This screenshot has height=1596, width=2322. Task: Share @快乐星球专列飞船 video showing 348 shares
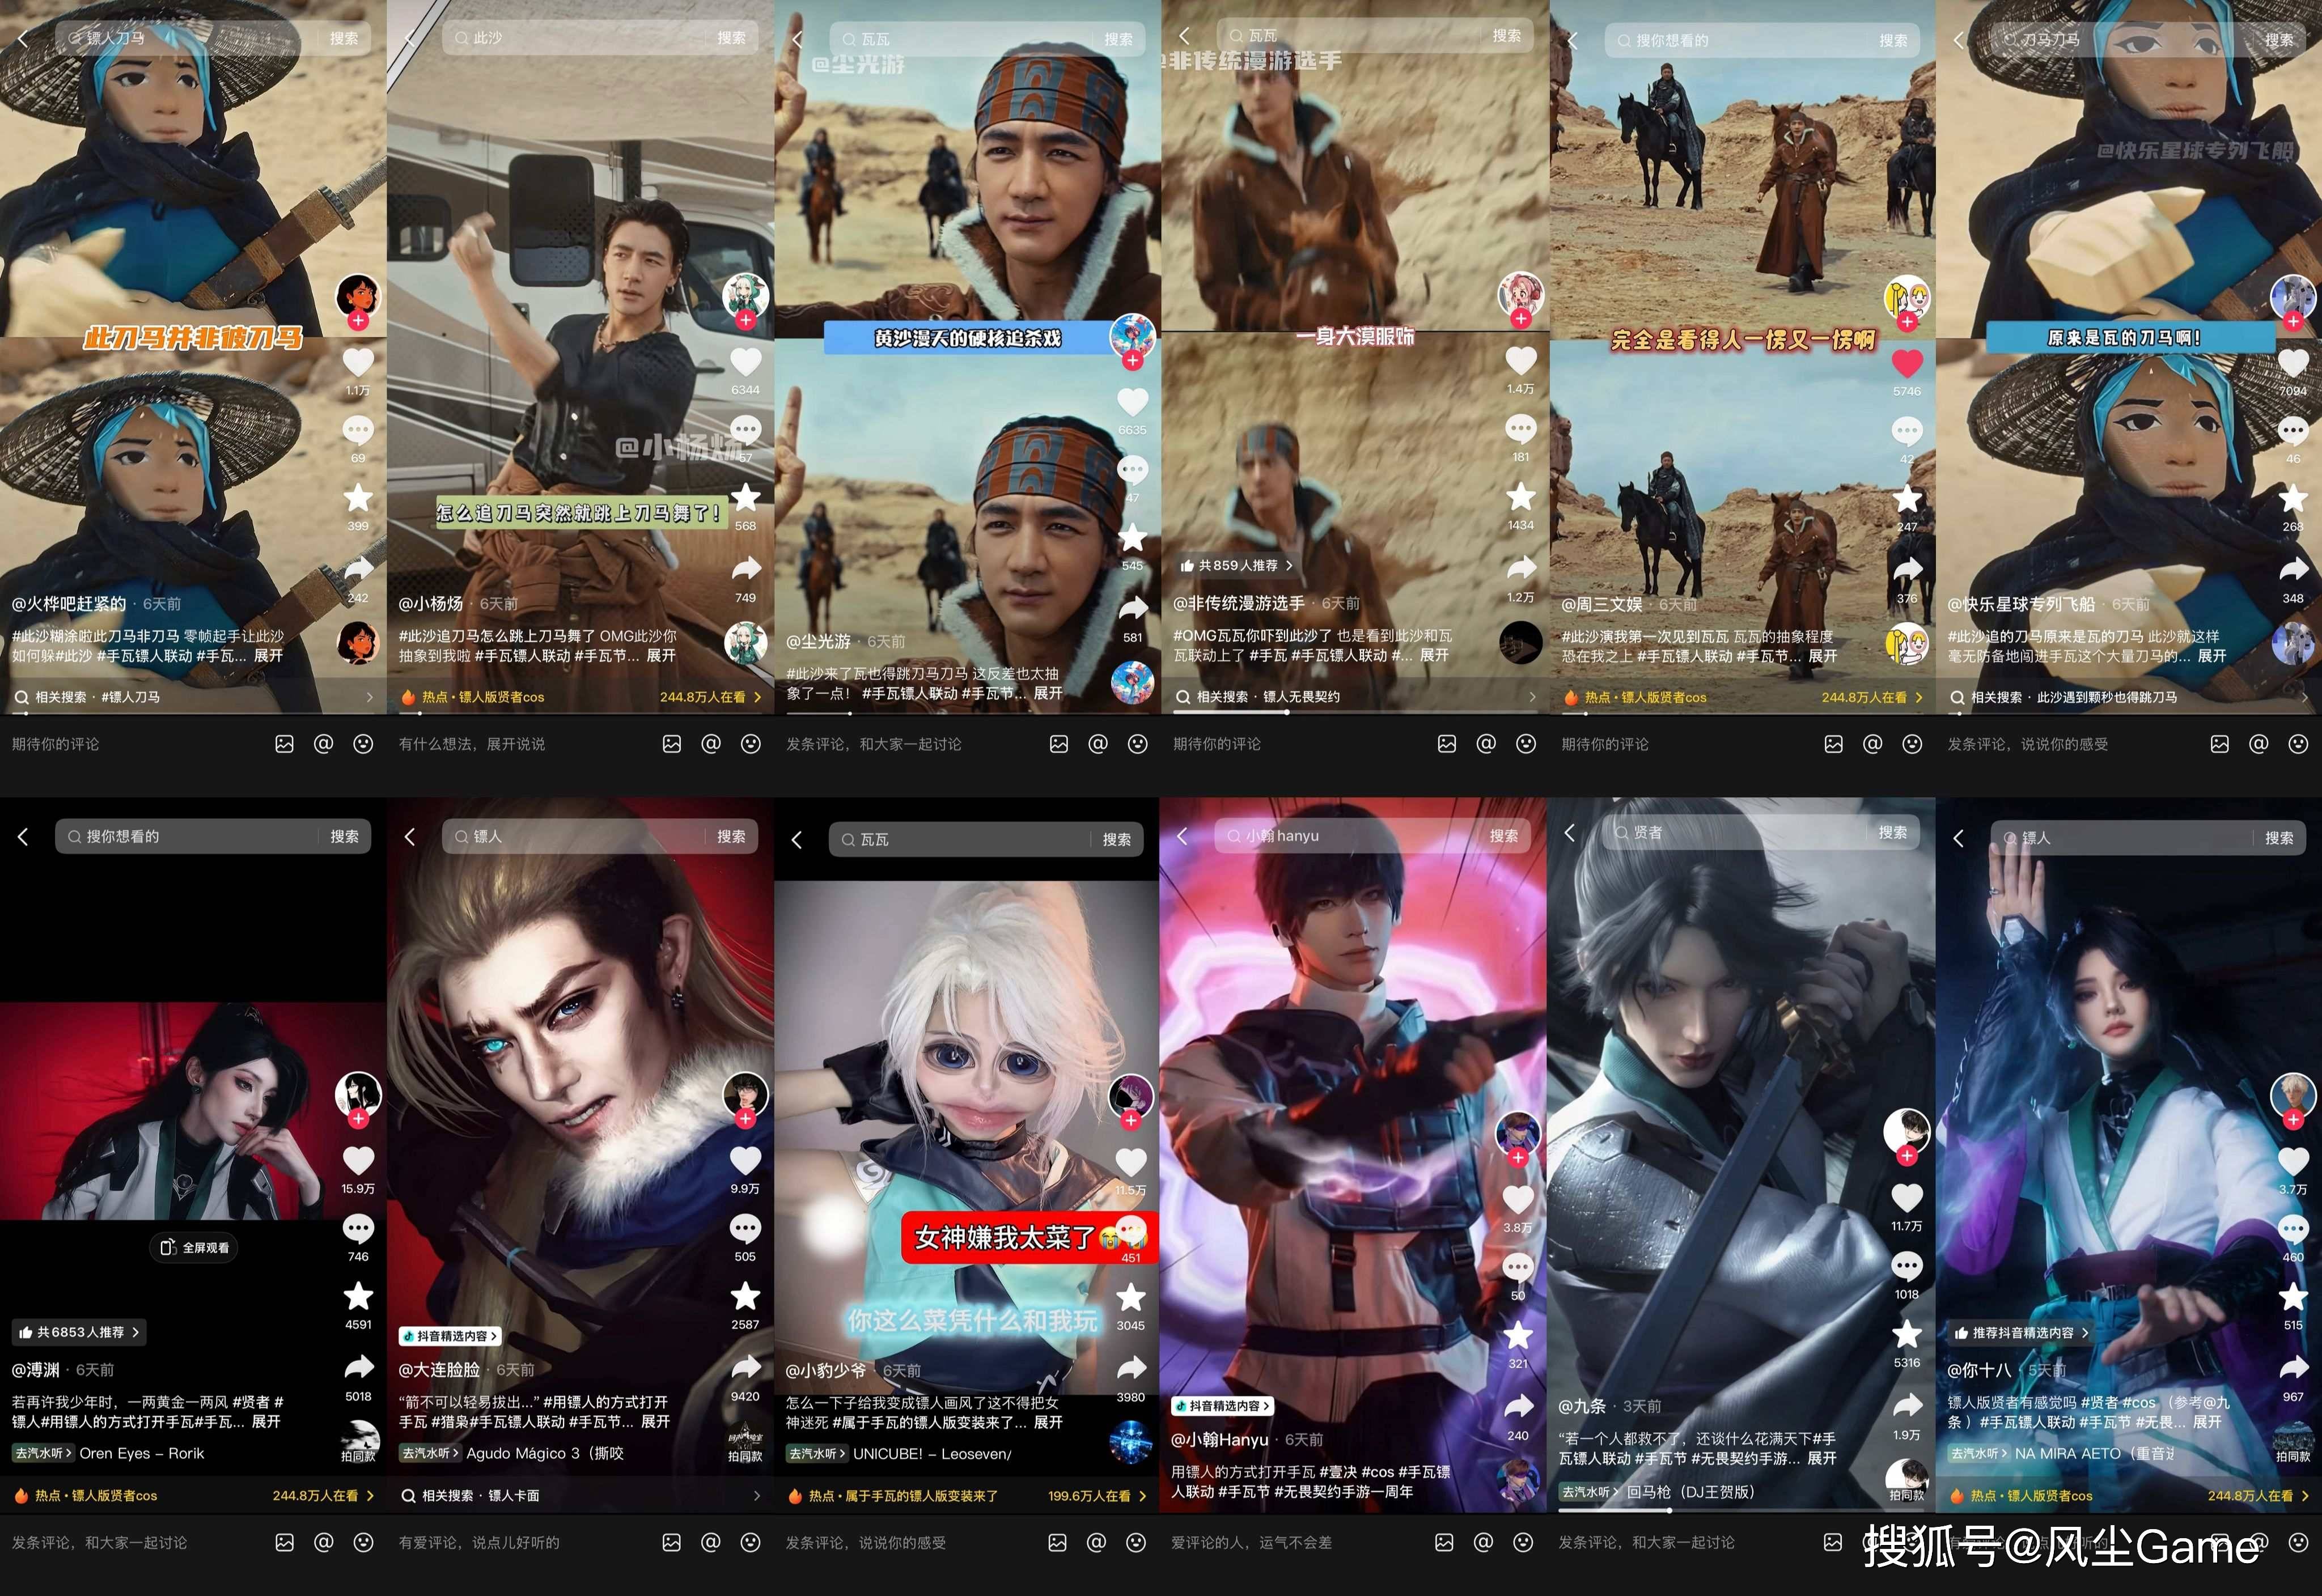2293,569
